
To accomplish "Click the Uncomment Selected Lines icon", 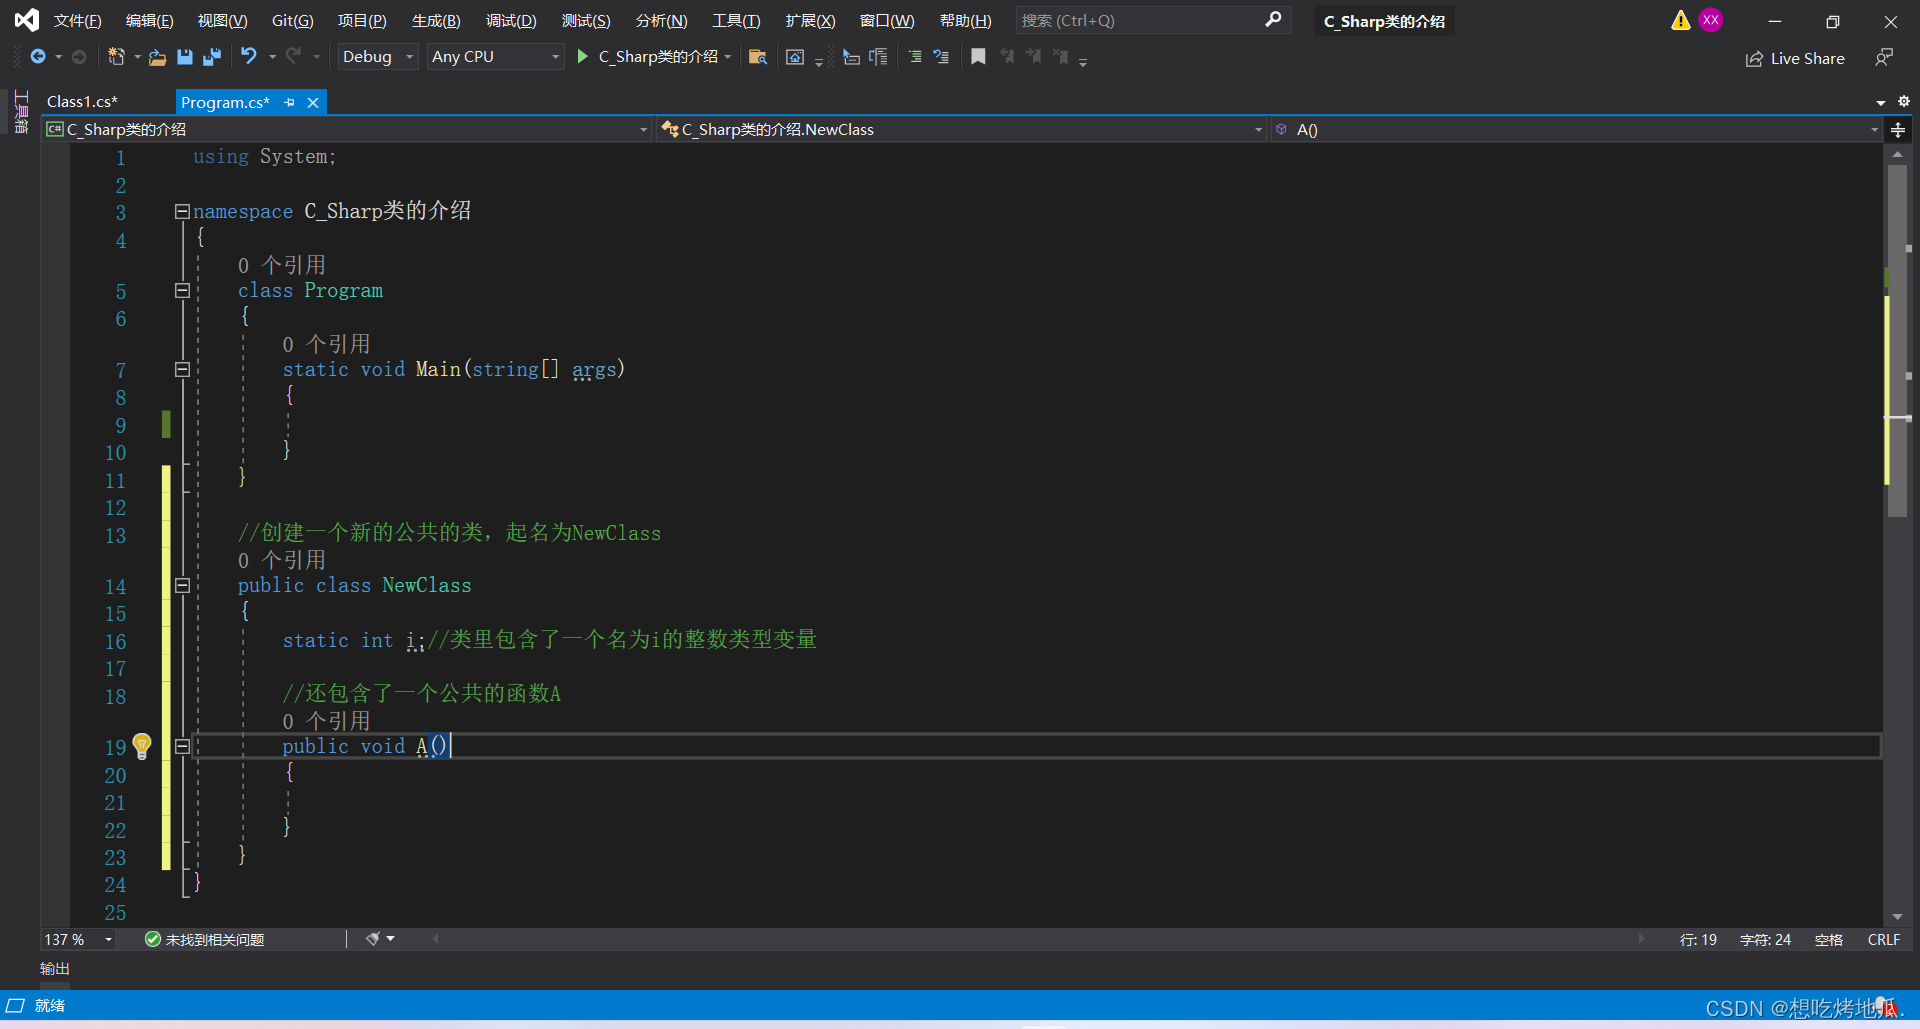I will 941,57.
